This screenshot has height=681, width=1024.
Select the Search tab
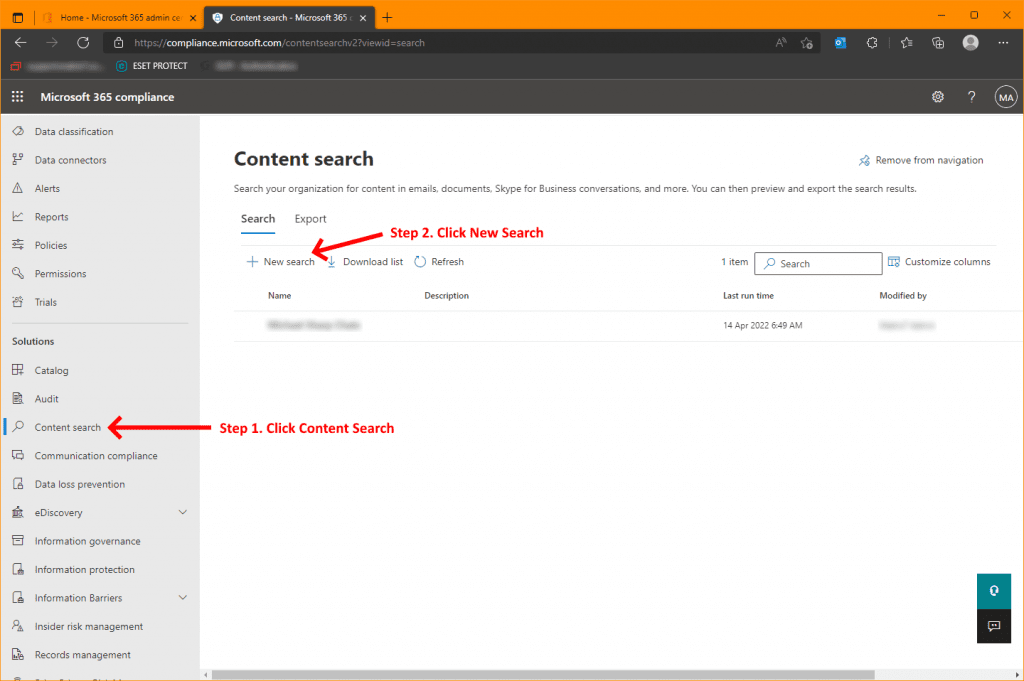[258, 219]
